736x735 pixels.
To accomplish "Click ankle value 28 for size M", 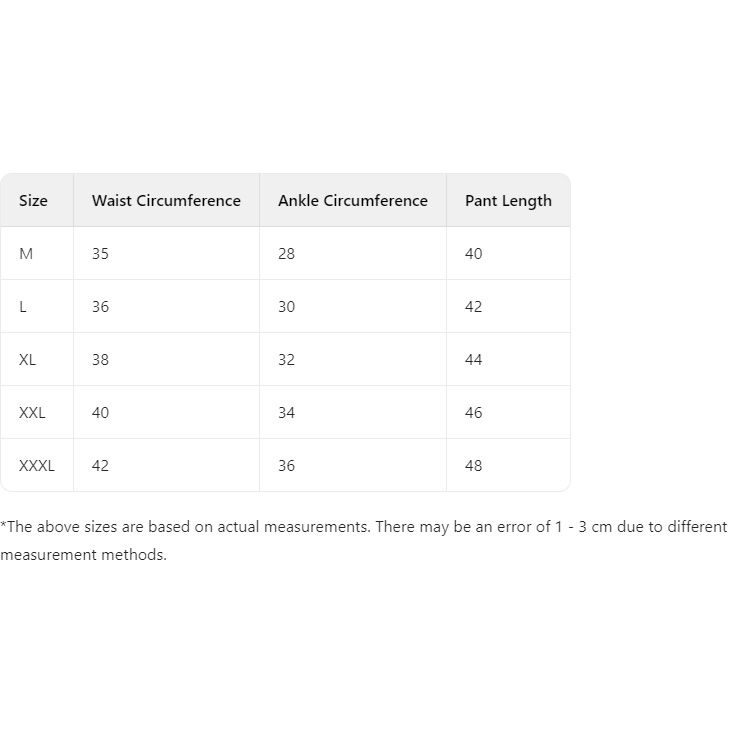I will click(x=287, y=254).
